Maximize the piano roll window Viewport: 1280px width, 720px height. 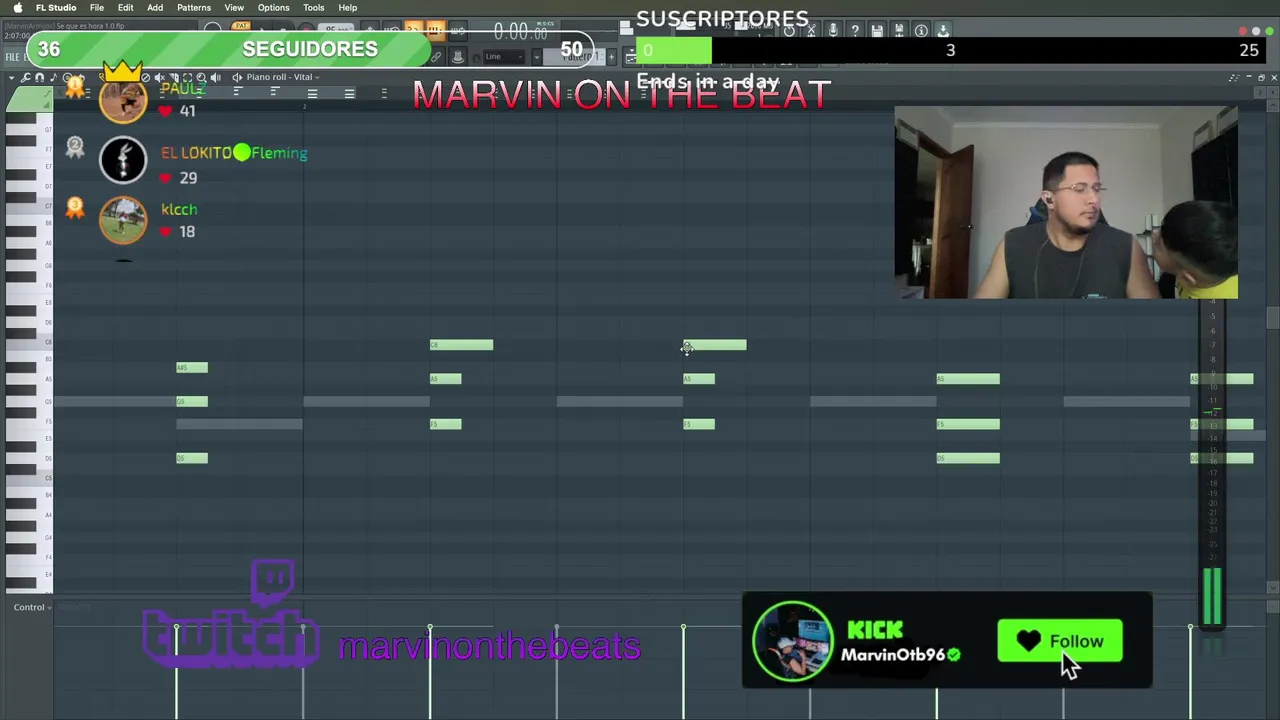[x=1261, y=77]
